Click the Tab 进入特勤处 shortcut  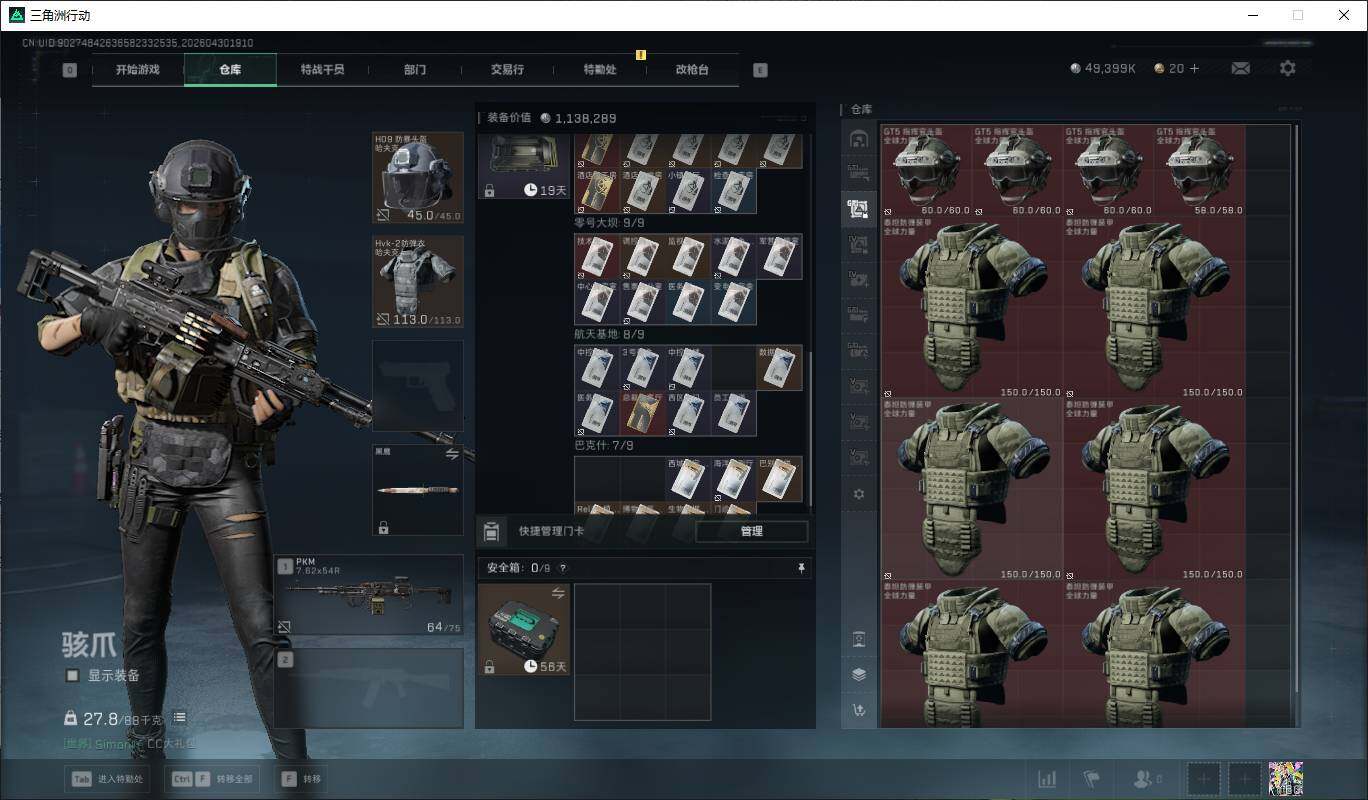(x=107, y=779)
